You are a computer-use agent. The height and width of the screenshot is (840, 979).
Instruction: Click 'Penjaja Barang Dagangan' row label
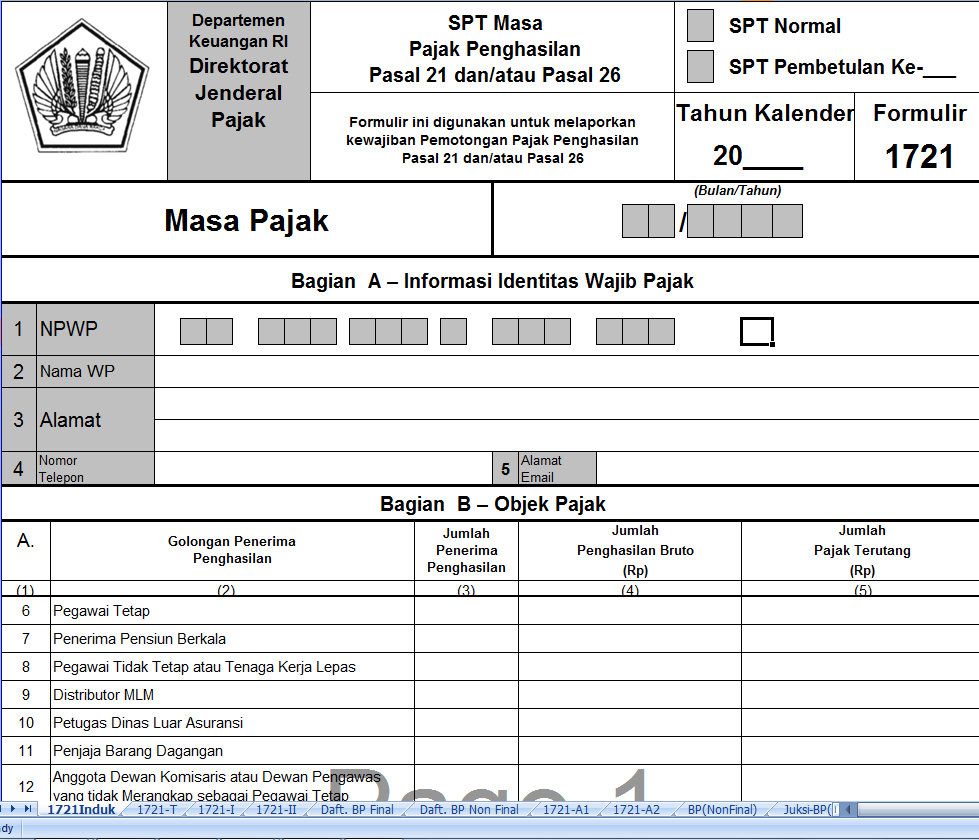click(138, 751)
